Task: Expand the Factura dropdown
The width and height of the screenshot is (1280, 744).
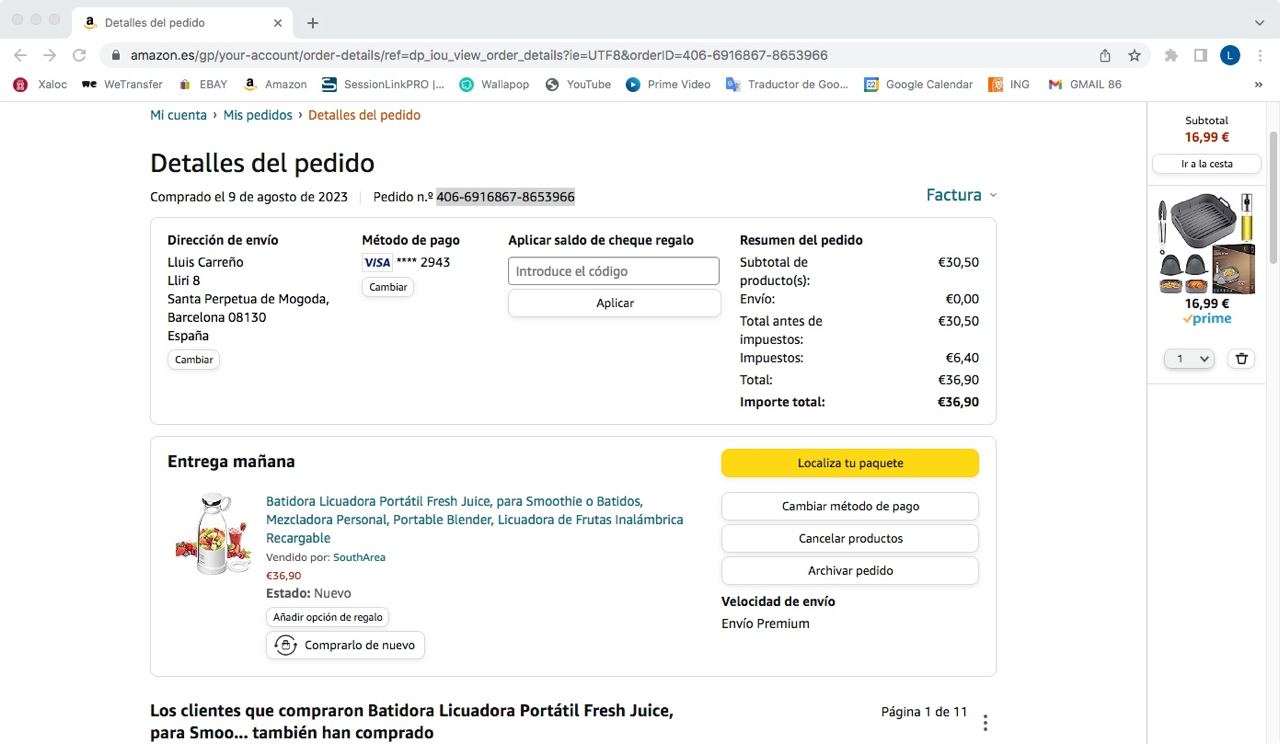Action: 961,195
